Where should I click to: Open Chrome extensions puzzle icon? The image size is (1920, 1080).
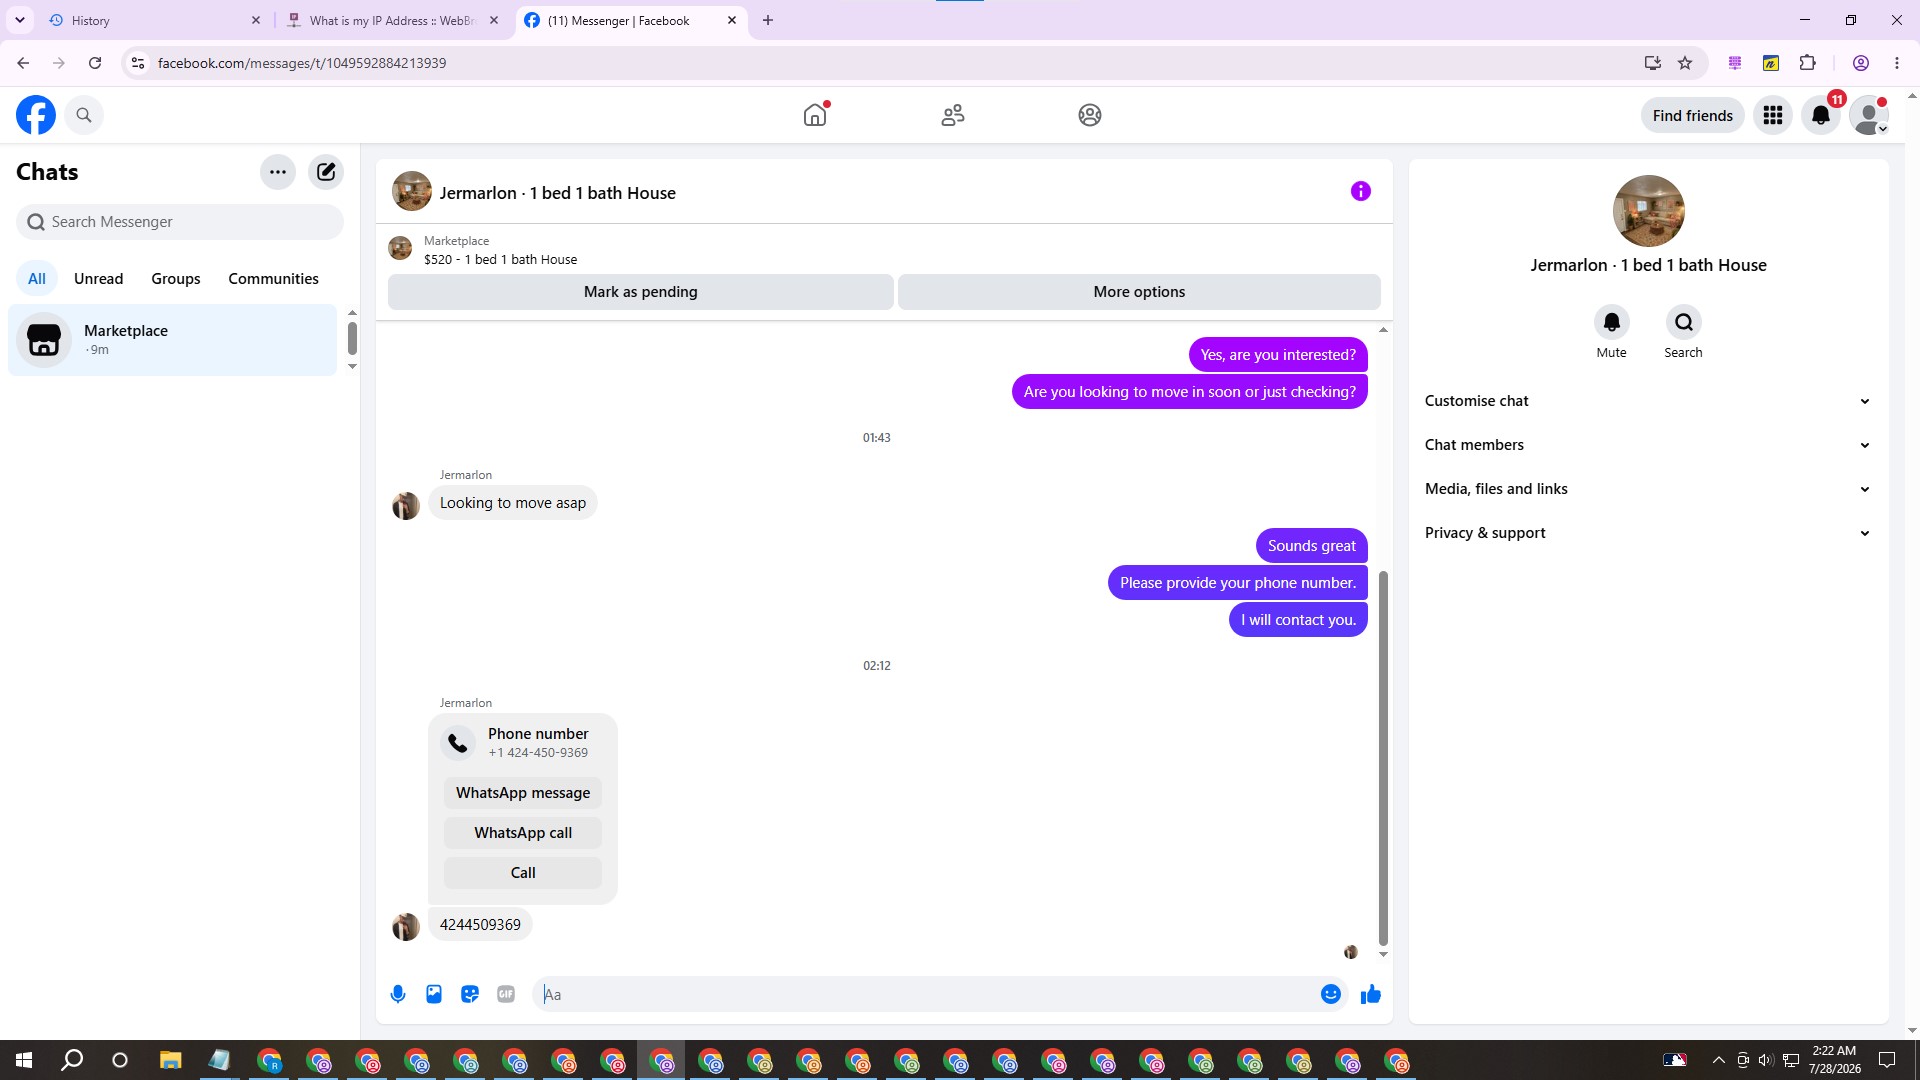(x=1807, y=63)
